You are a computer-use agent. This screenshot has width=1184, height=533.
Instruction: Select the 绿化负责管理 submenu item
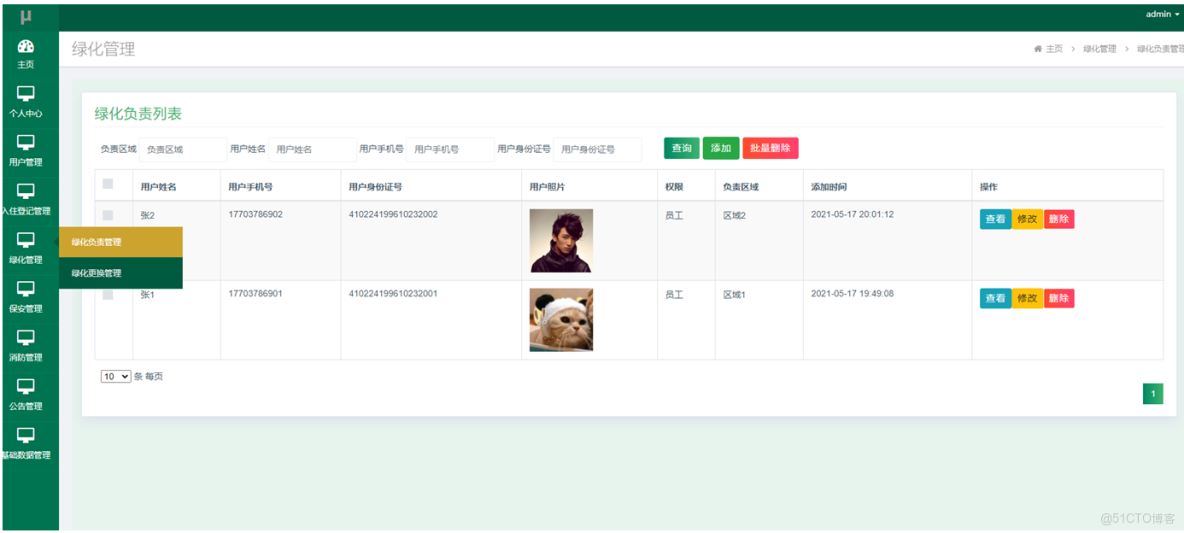121,242
